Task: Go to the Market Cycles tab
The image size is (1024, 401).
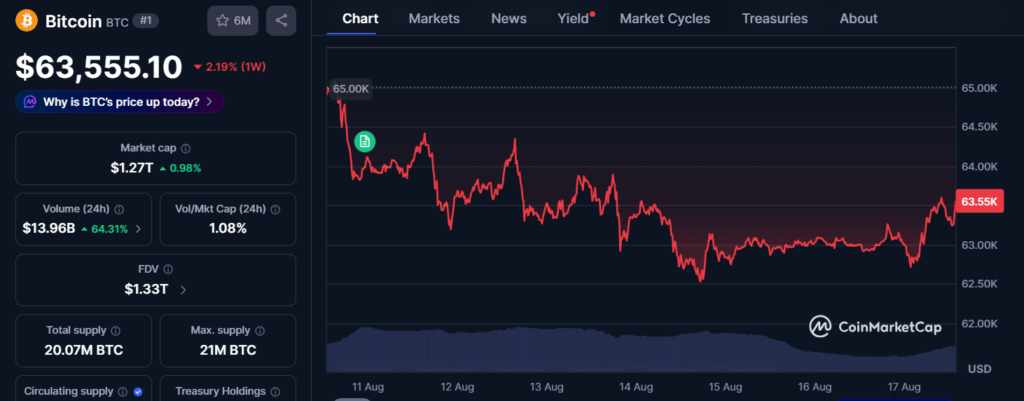Action: point(665,19)
